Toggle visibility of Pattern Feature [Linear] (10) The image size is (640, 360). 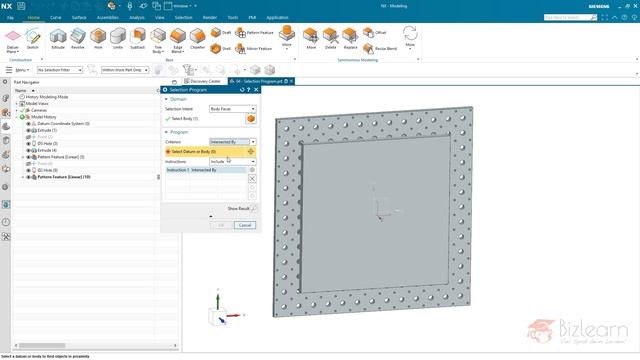coord(29,177)
